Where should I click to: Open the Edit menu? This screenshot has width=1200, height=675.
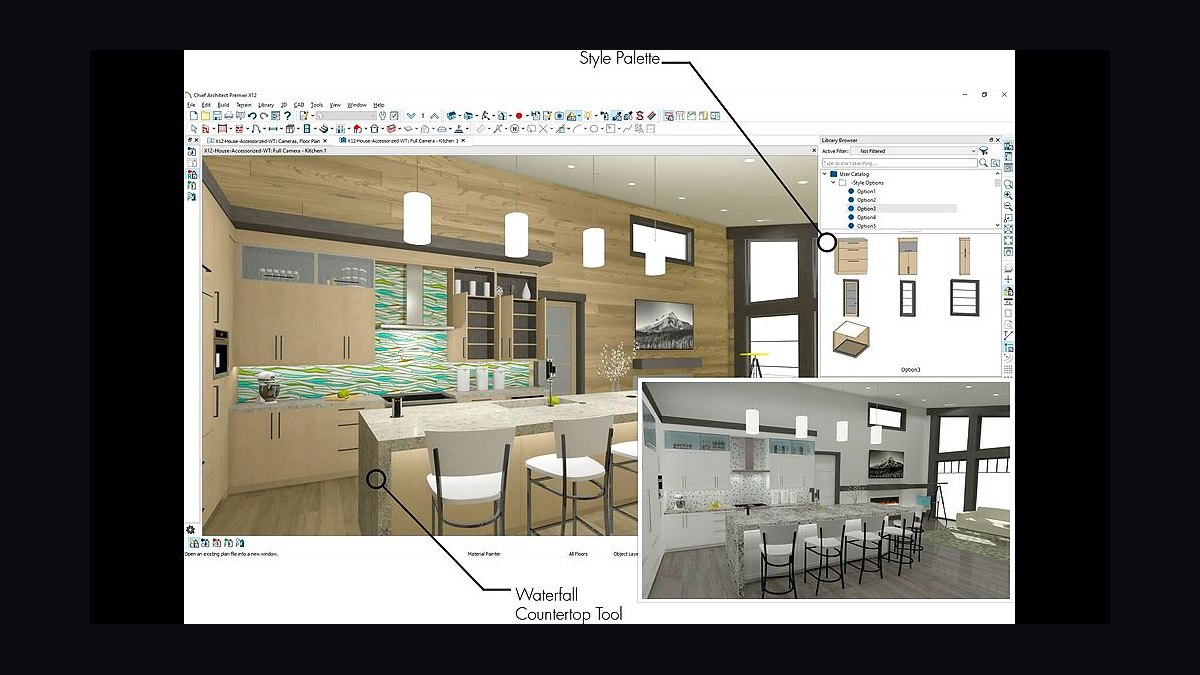point(206,105)
